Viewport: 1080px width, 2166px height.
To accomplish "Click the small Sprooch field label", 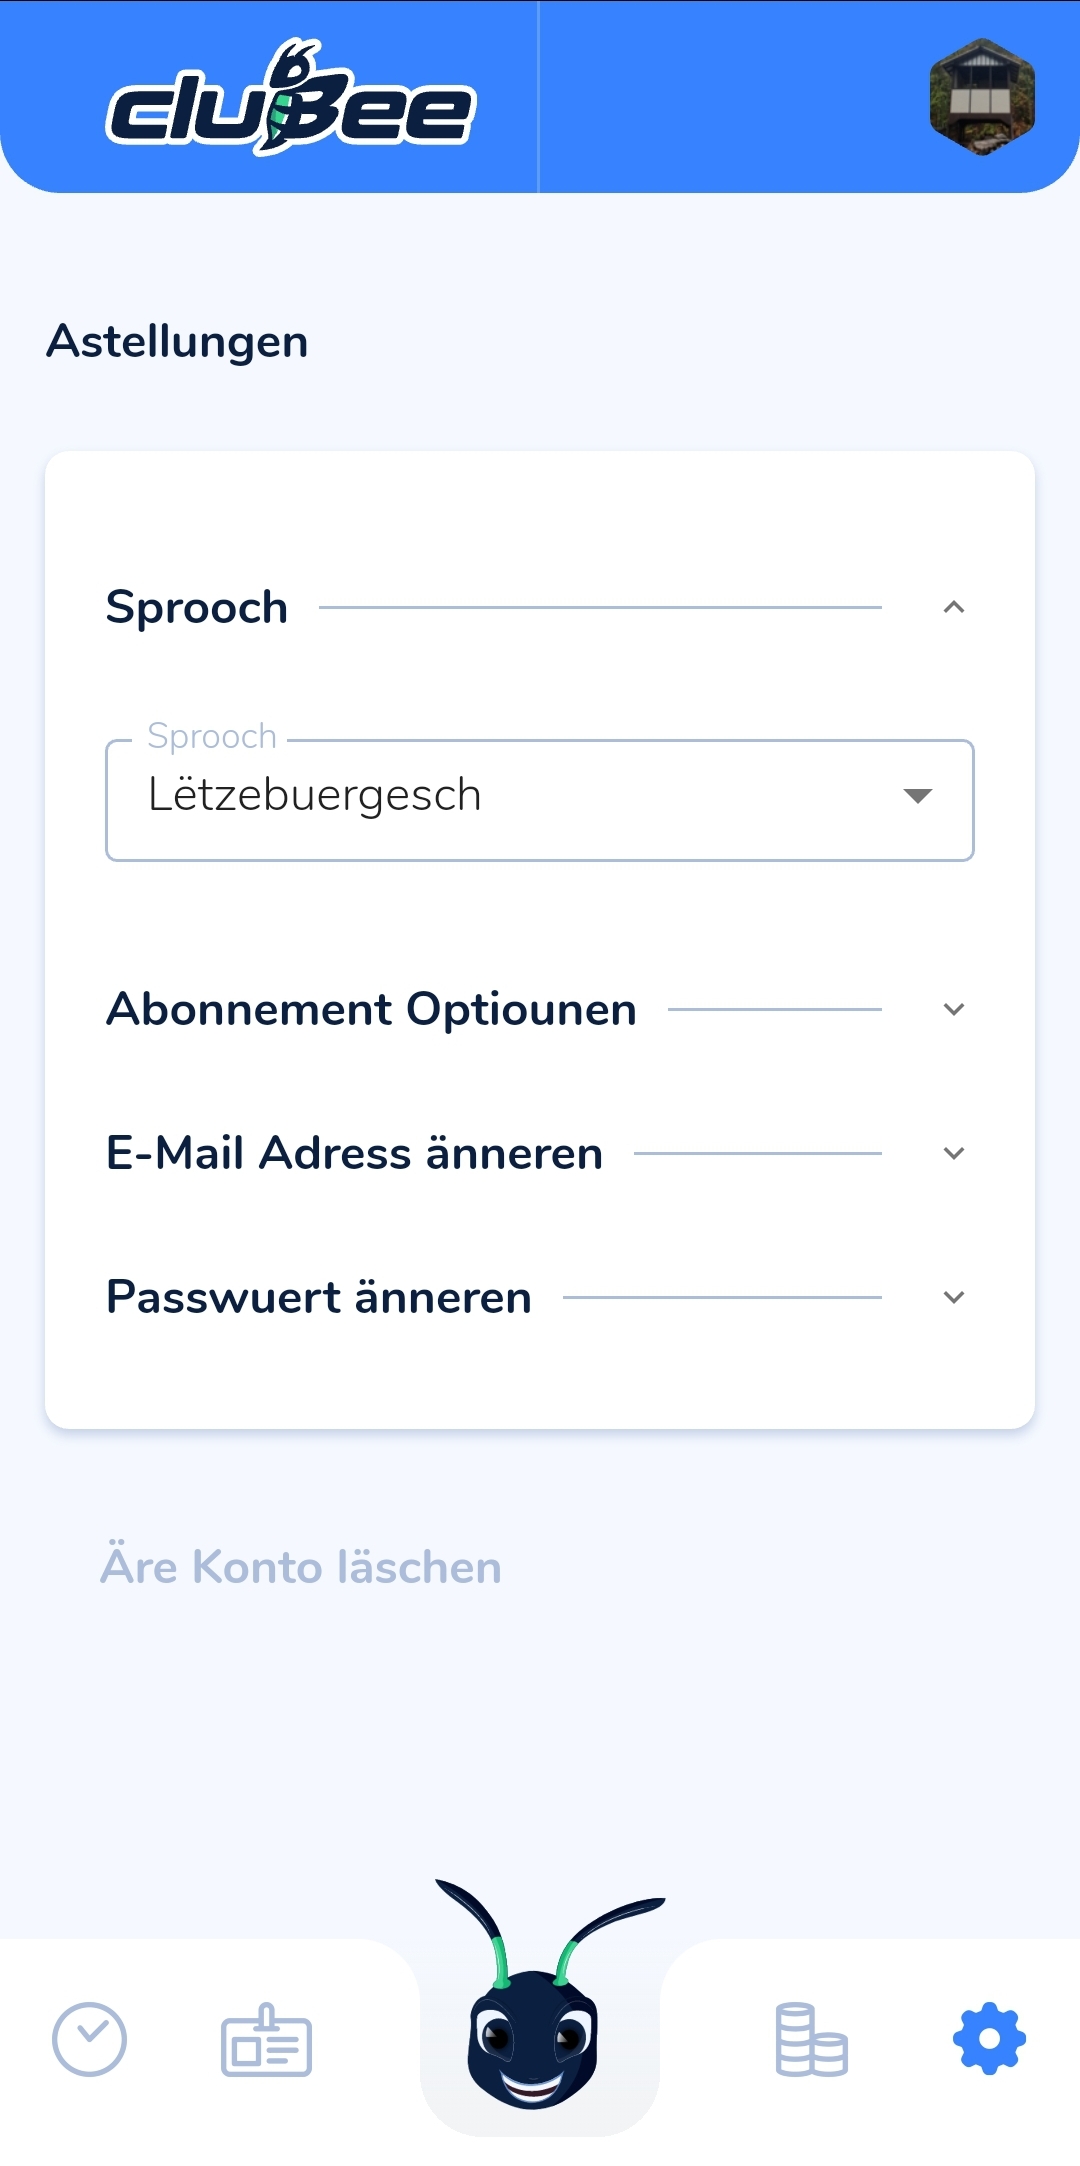I will (212, 737).
